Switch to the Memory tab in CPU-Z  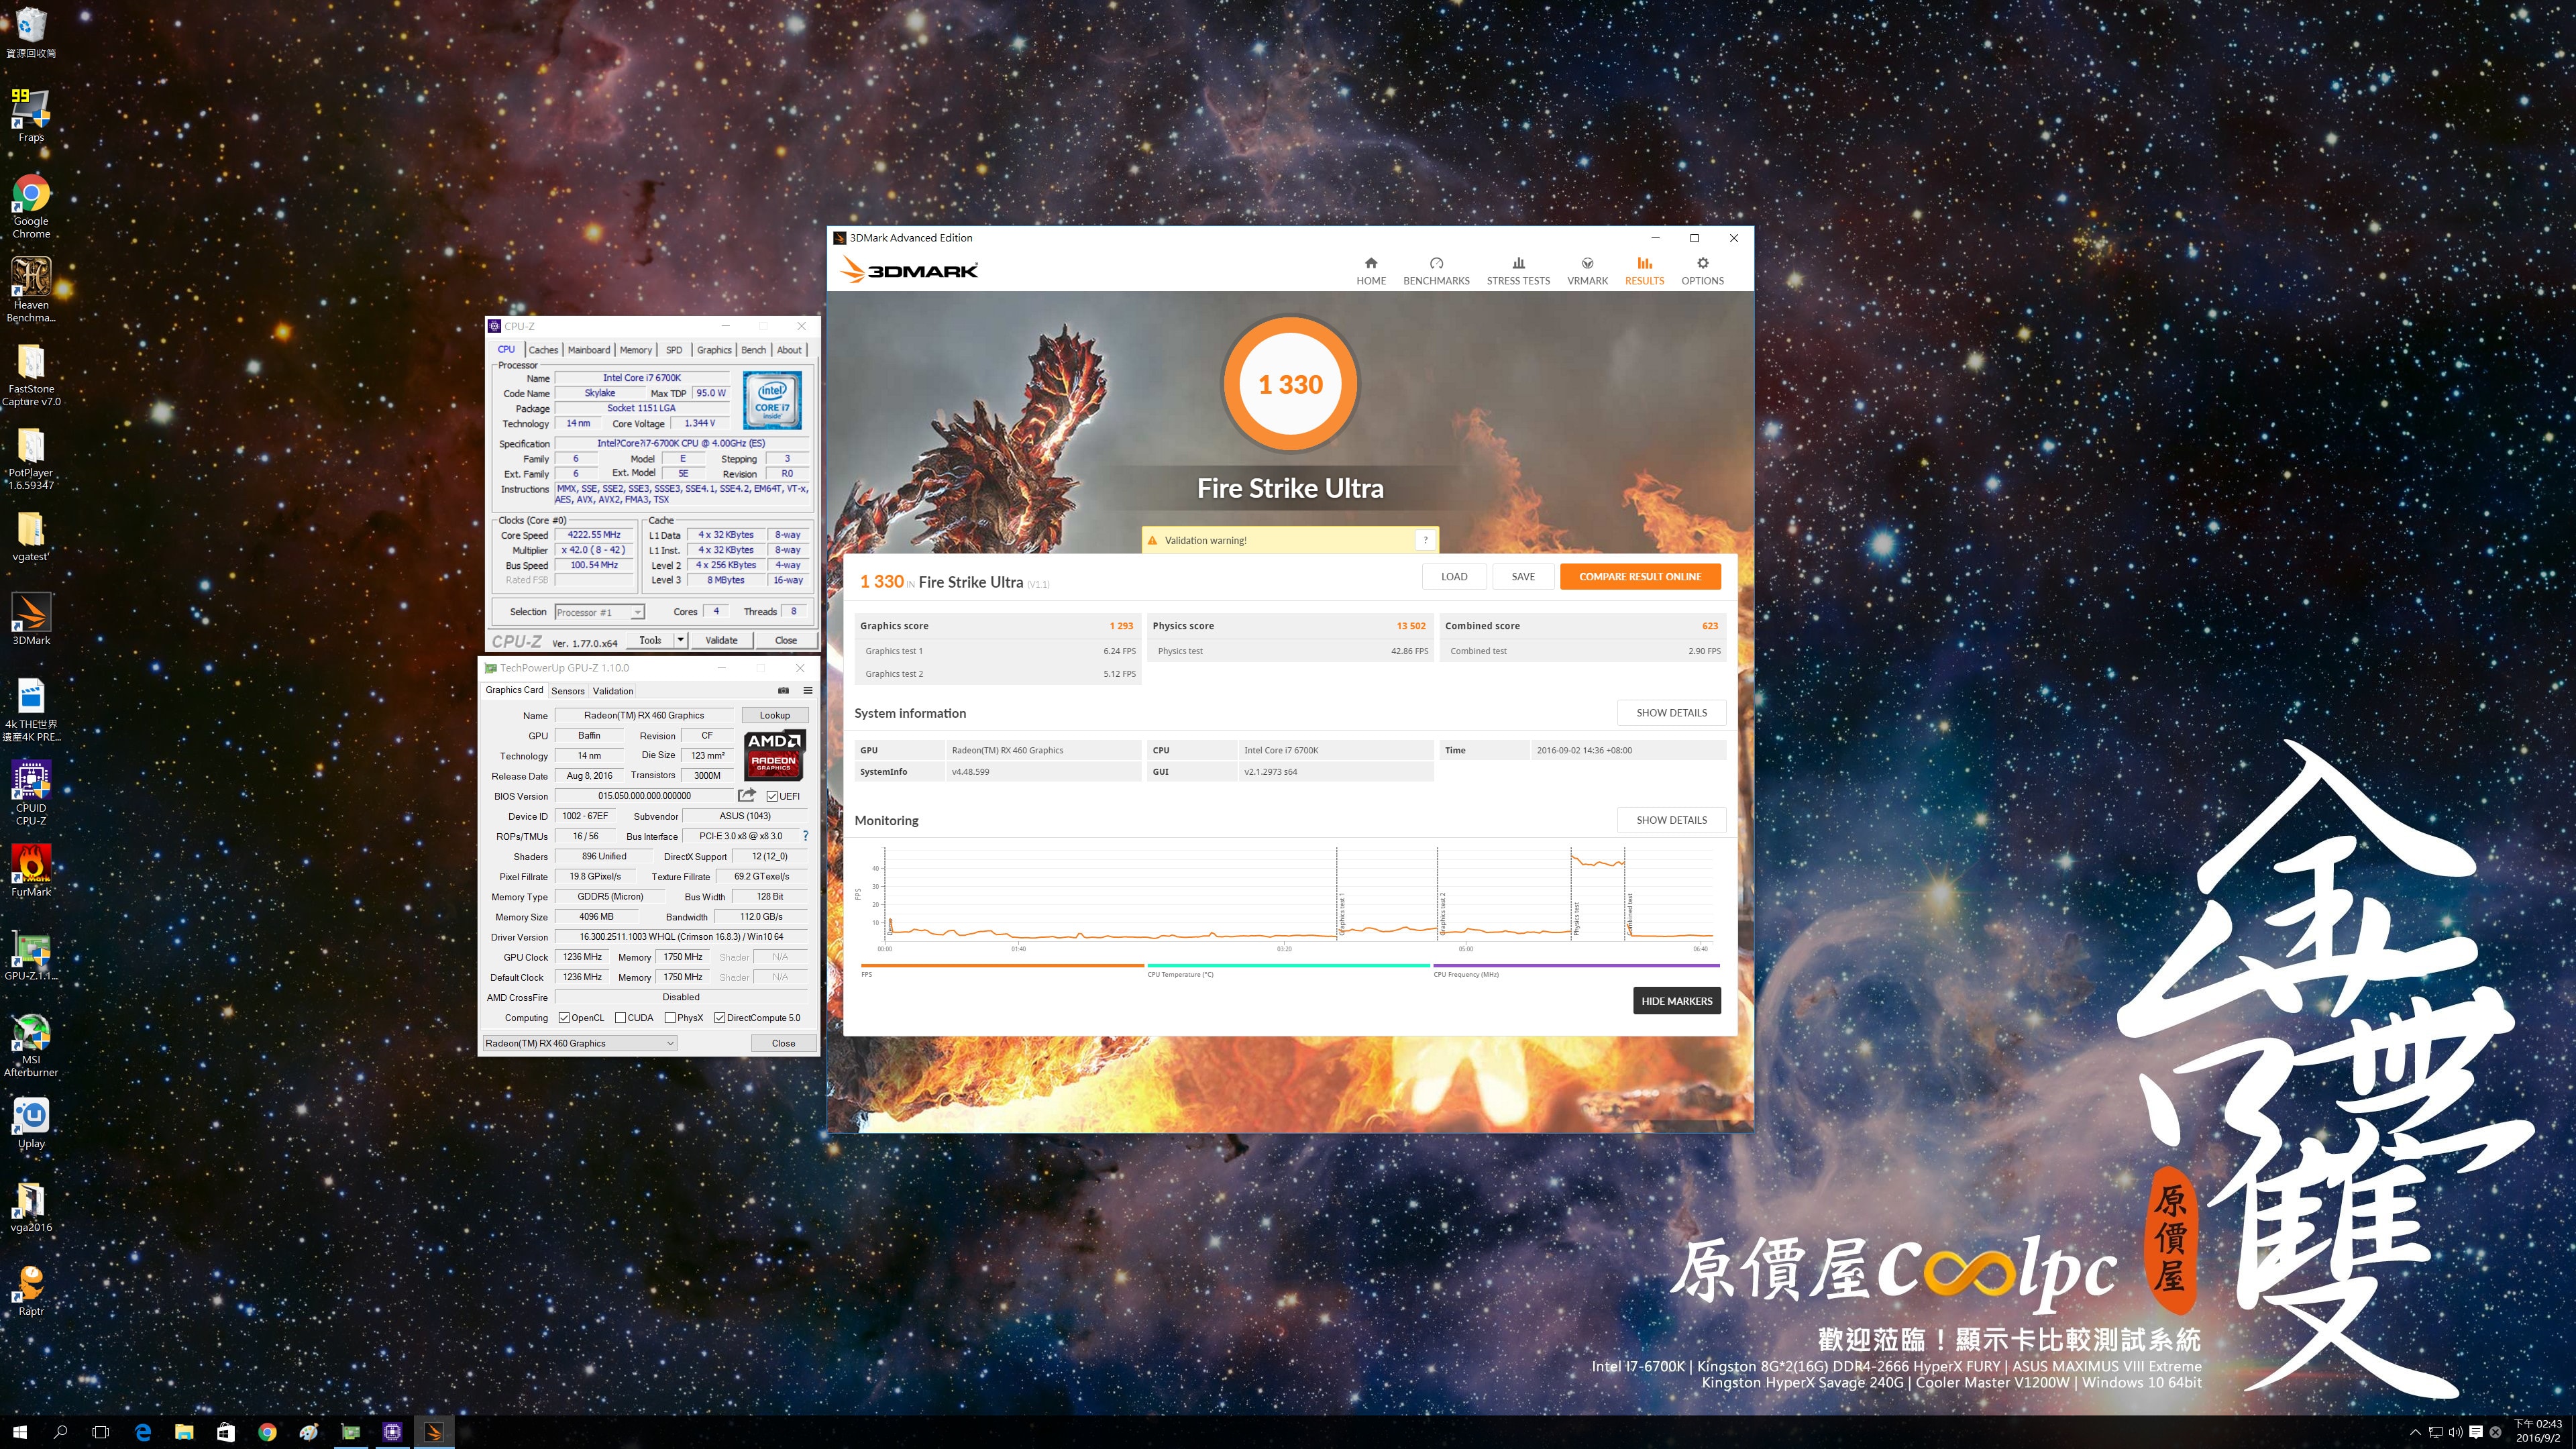635,350
